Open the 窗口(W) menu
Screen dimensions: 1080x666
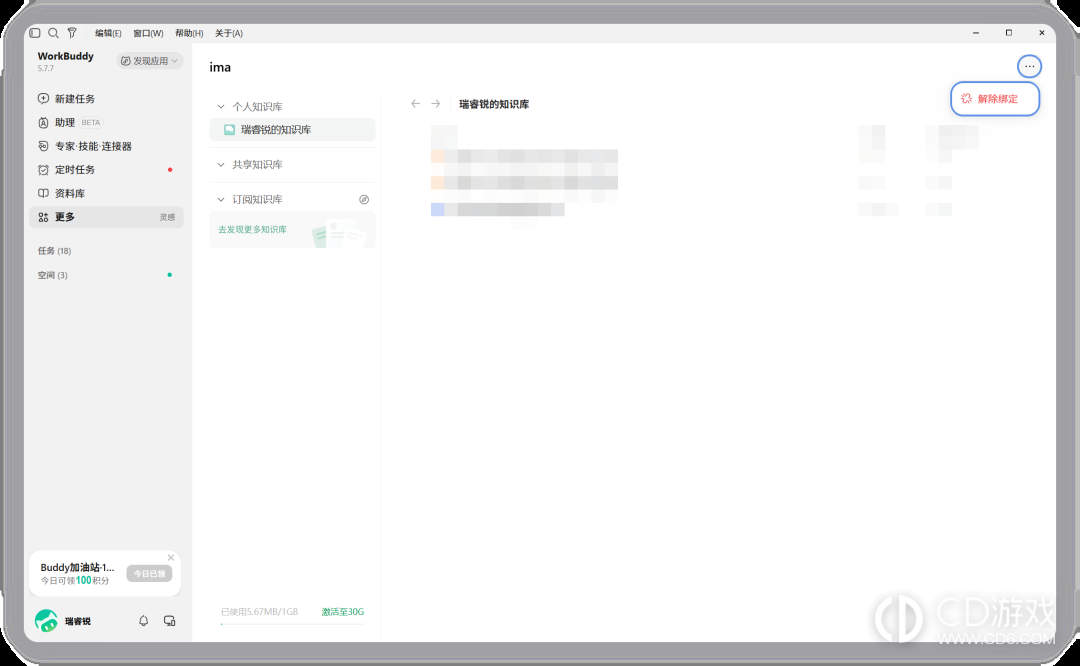pyautogui.click(x=148, y=33)
